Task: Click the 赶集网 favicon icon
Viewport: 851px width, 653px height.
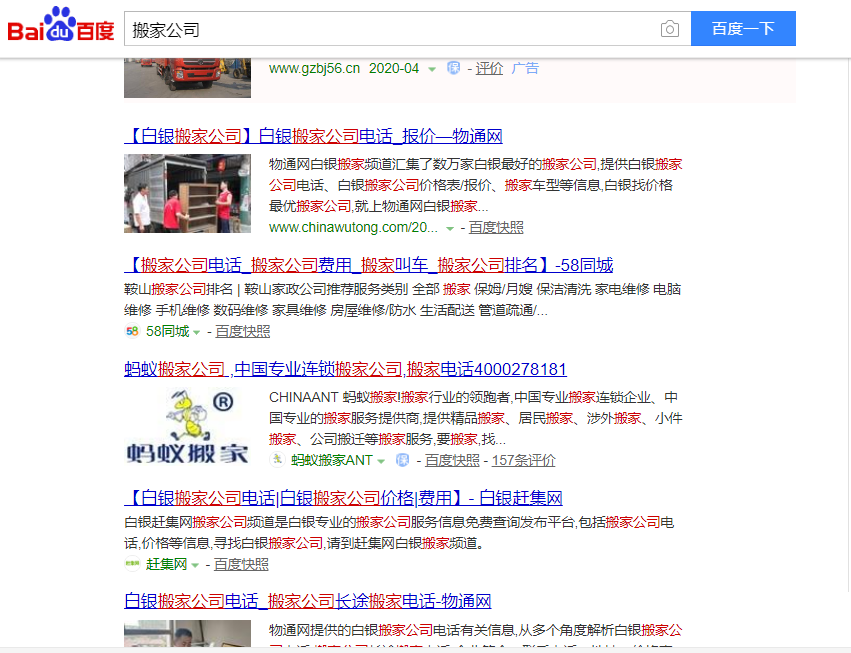Action: pos(132,564)
